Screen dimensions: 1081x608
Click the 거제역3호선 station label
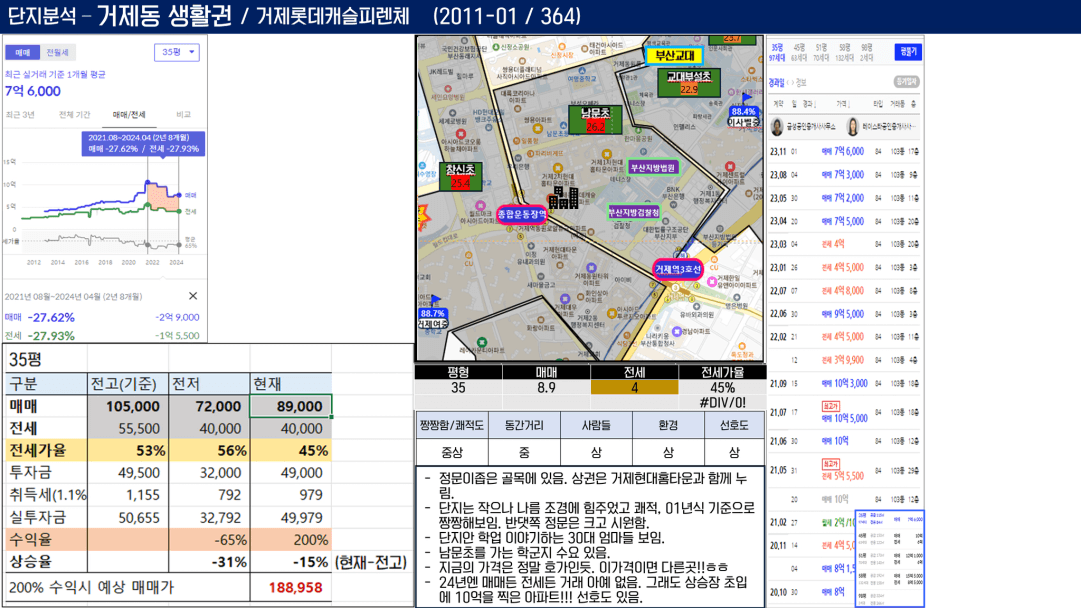pyautogui.click(x=678, y=269)
